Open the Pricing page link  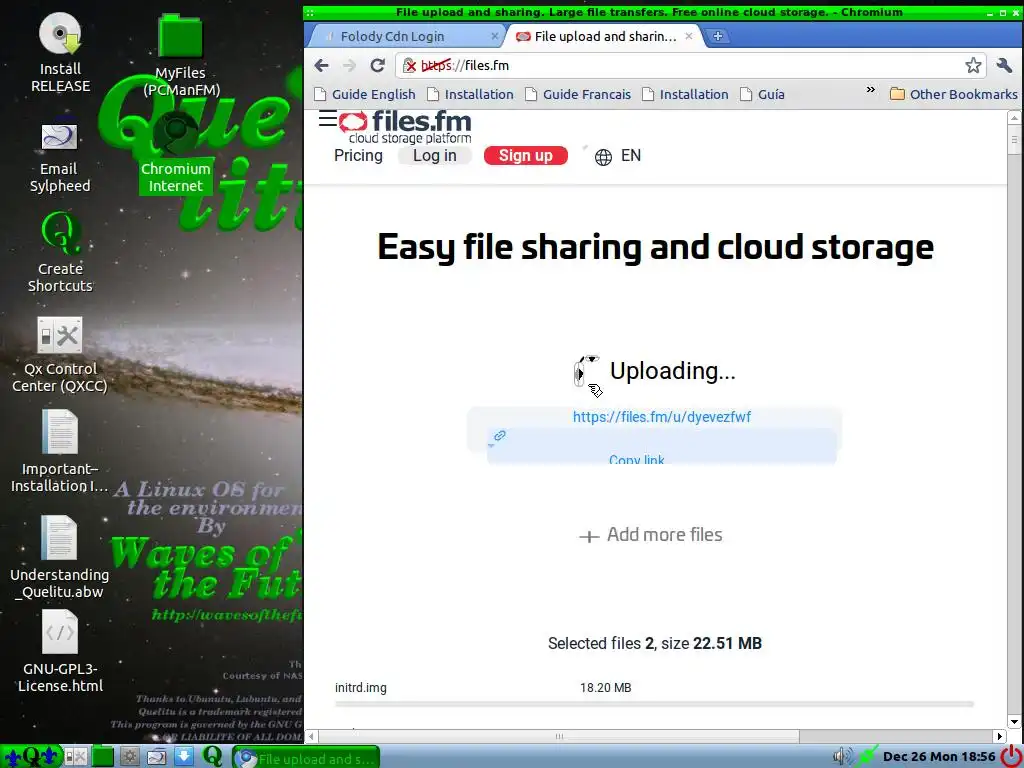click(x=358, y=155)
